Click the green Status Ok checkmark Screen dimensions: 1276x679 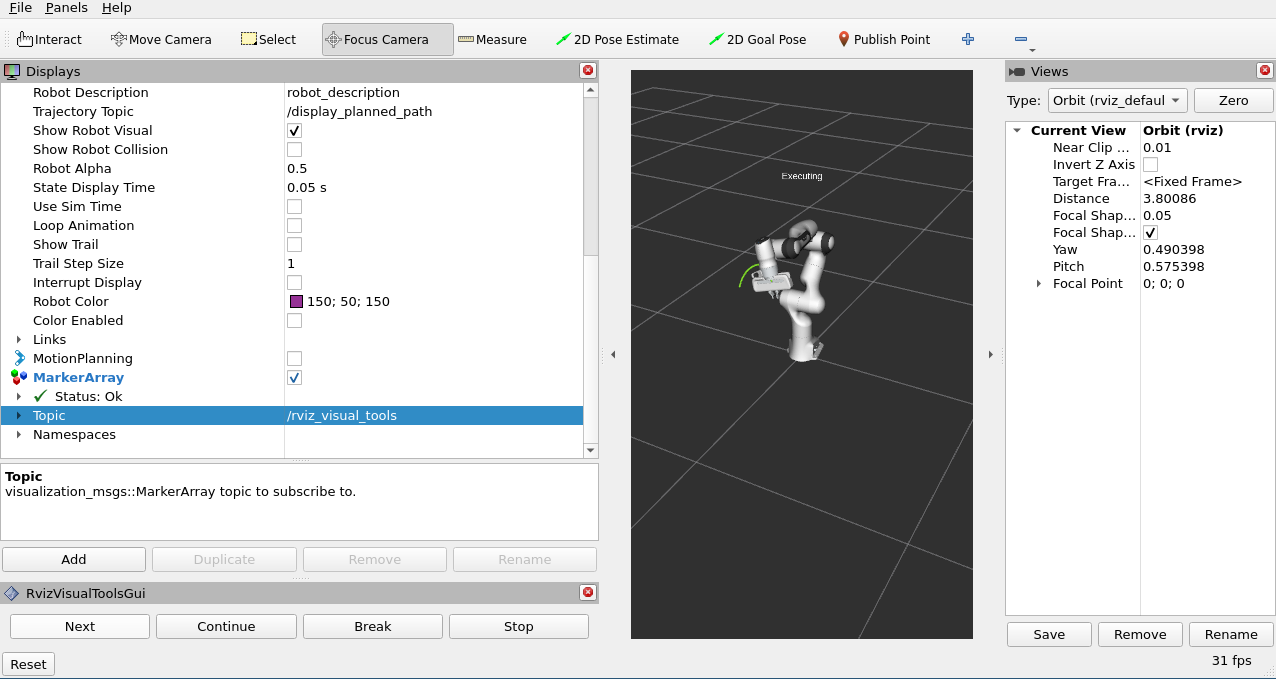[x=41, y=396]
